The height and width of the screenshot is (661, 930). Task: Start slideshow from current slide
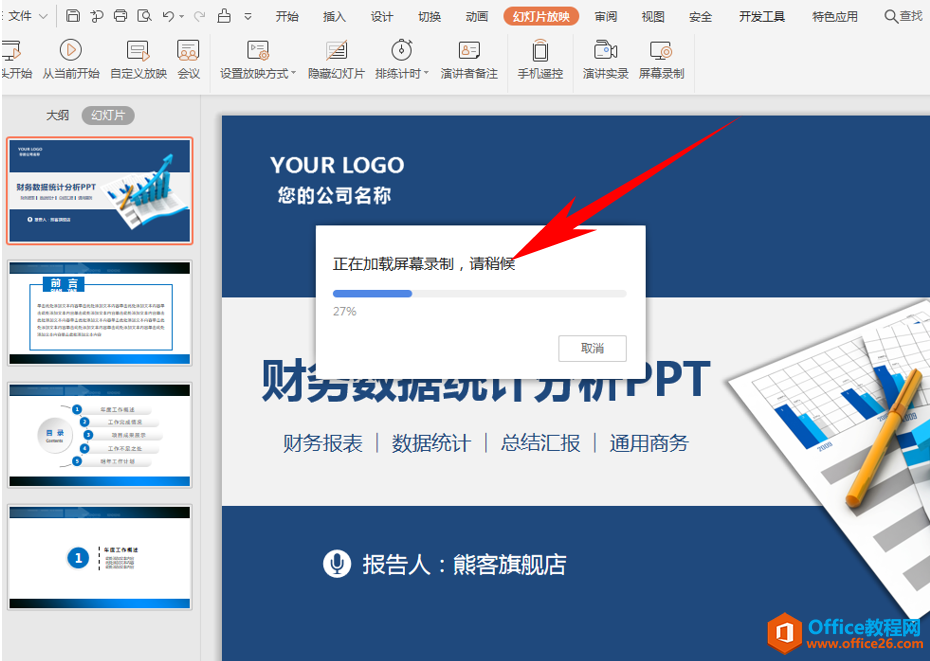click(x=70, y=59)
